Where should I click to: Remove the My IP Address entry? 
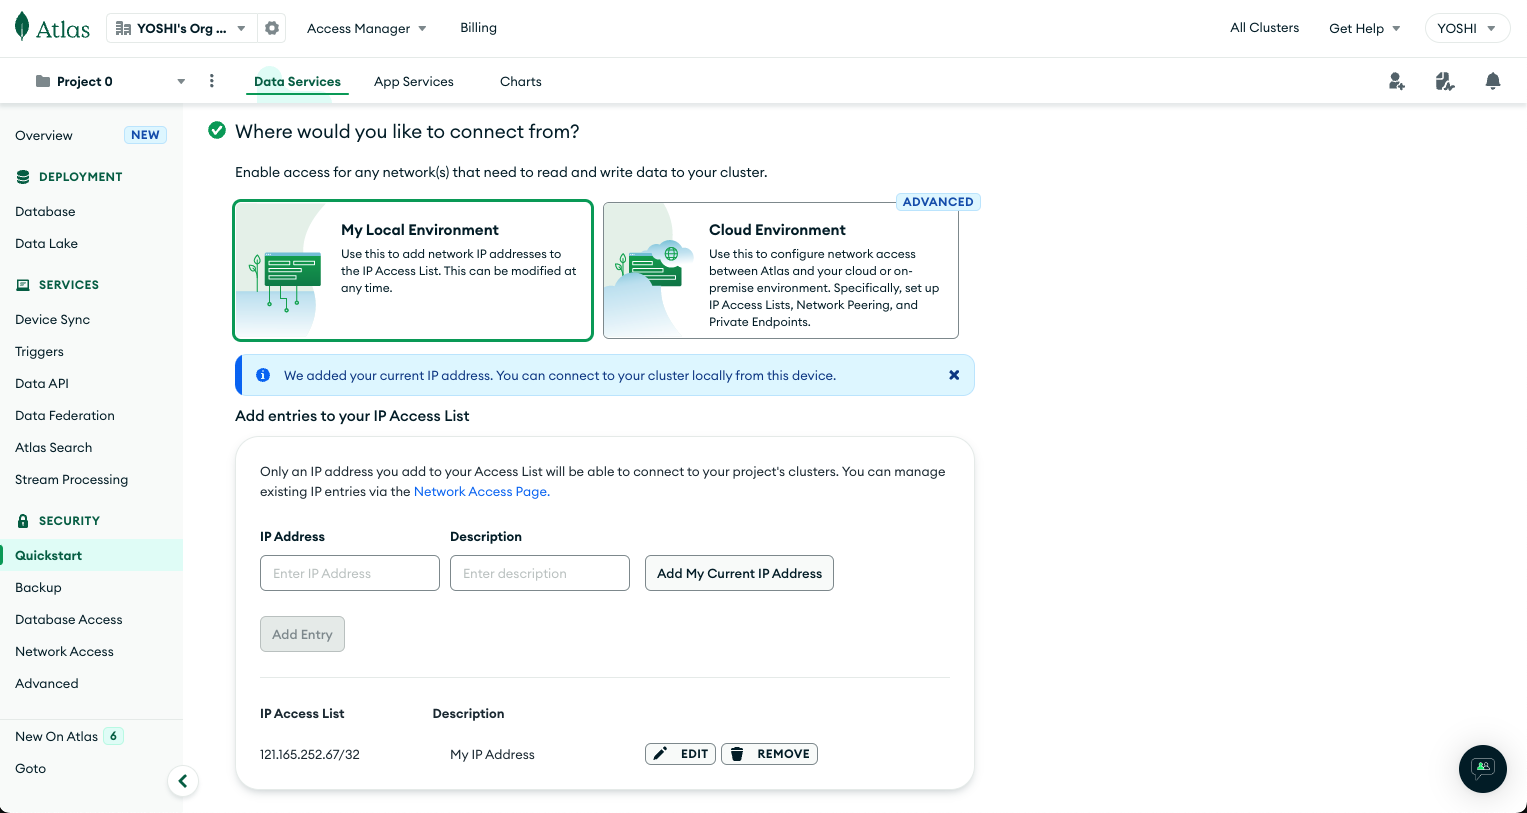tap(769, 754)
